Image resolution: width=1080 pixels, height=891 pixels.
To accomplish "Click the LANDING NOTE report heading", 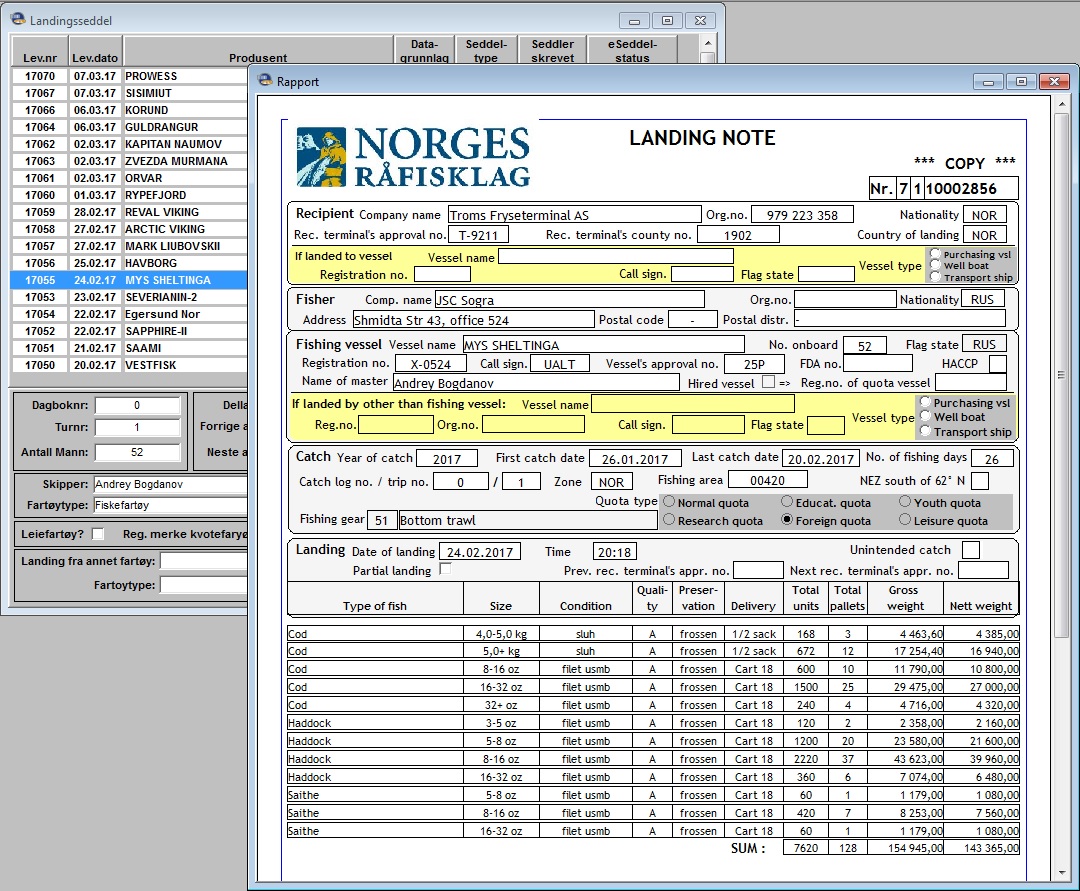I will coord(703,138).
